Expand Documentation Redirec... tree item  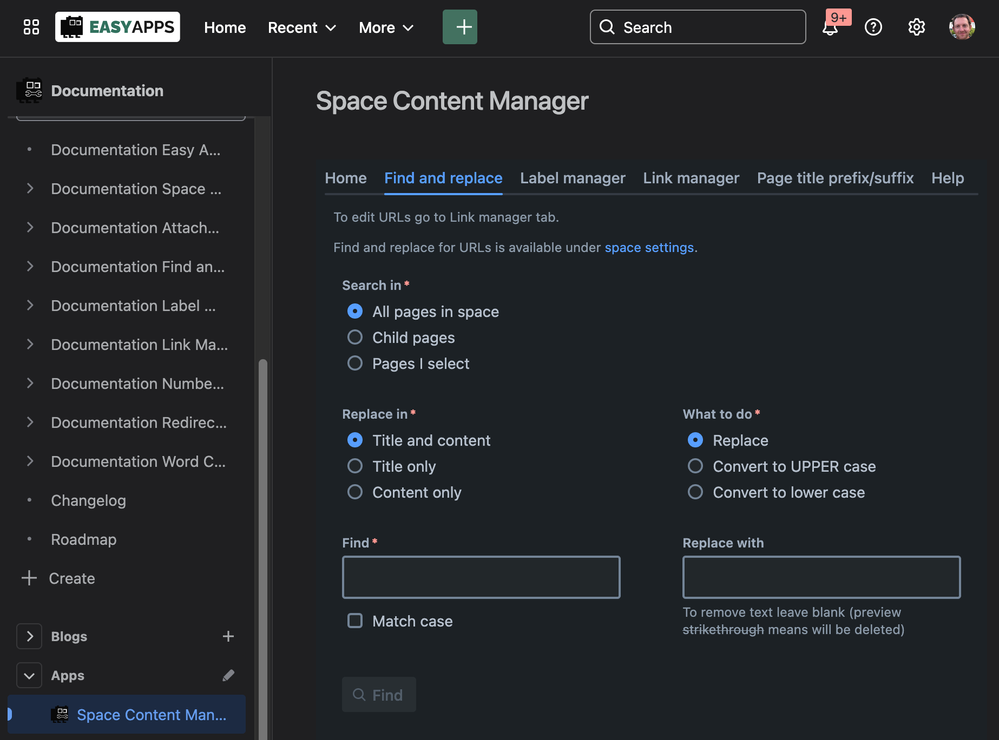(x=30, y=422)
